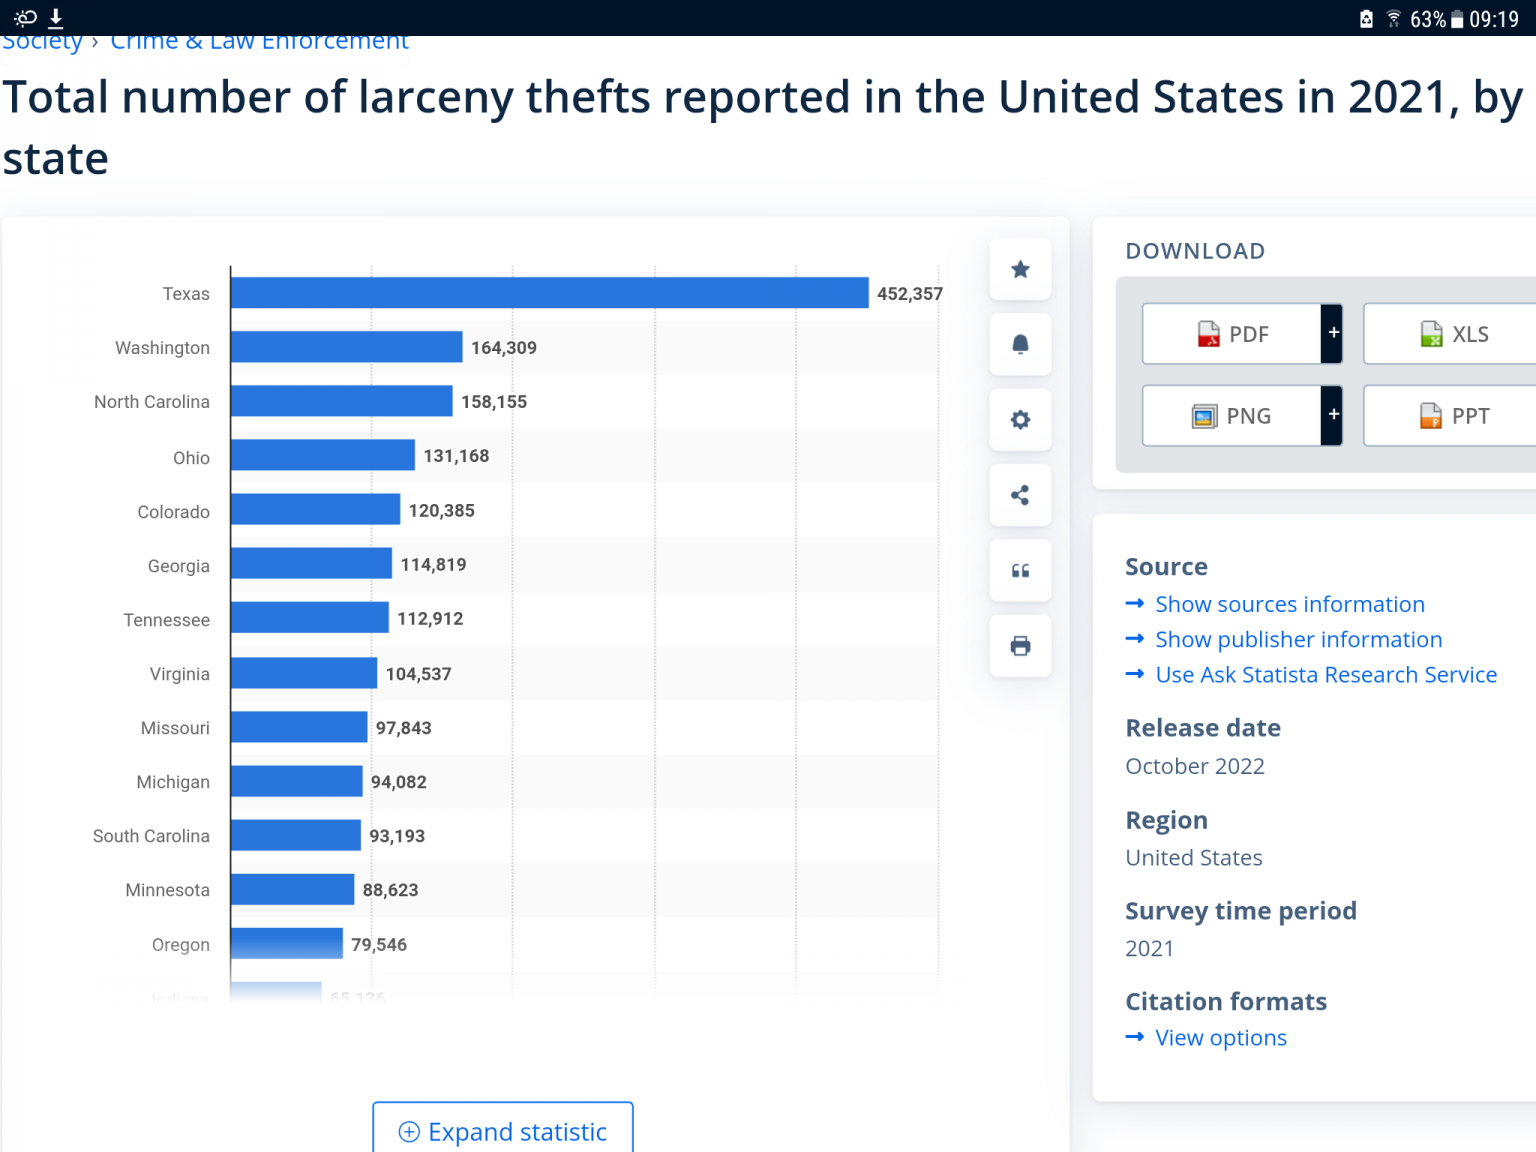This screenshot has height=1152, width=1536.
Task: Click the print statistic icon
Action: pos(1020,646)
